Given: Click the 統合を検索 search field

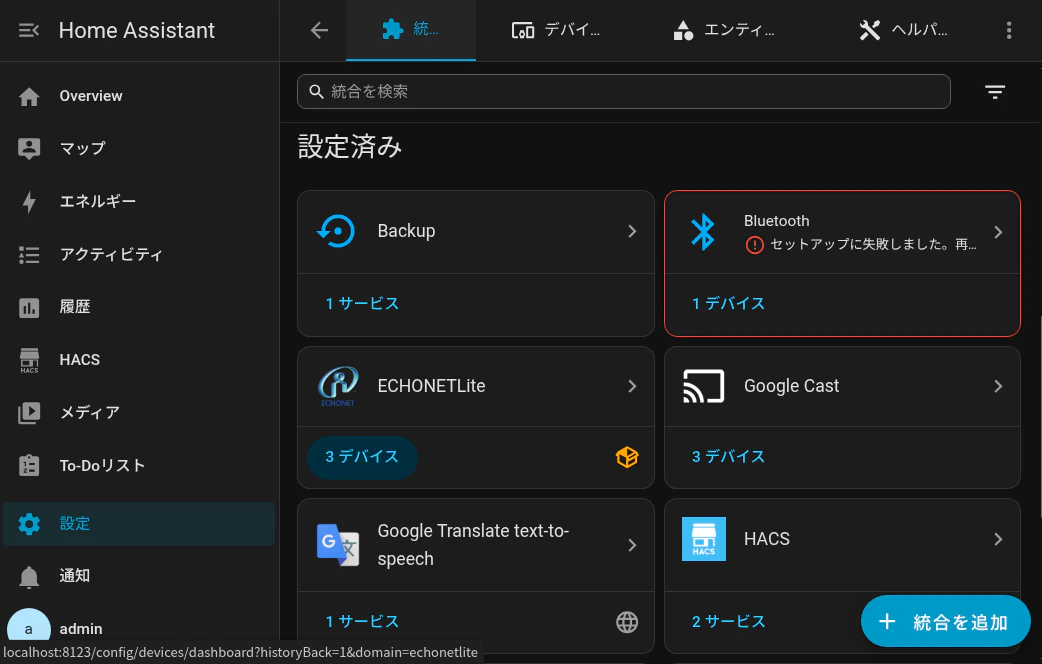Looking at the screenshot, I should (623, 92).
